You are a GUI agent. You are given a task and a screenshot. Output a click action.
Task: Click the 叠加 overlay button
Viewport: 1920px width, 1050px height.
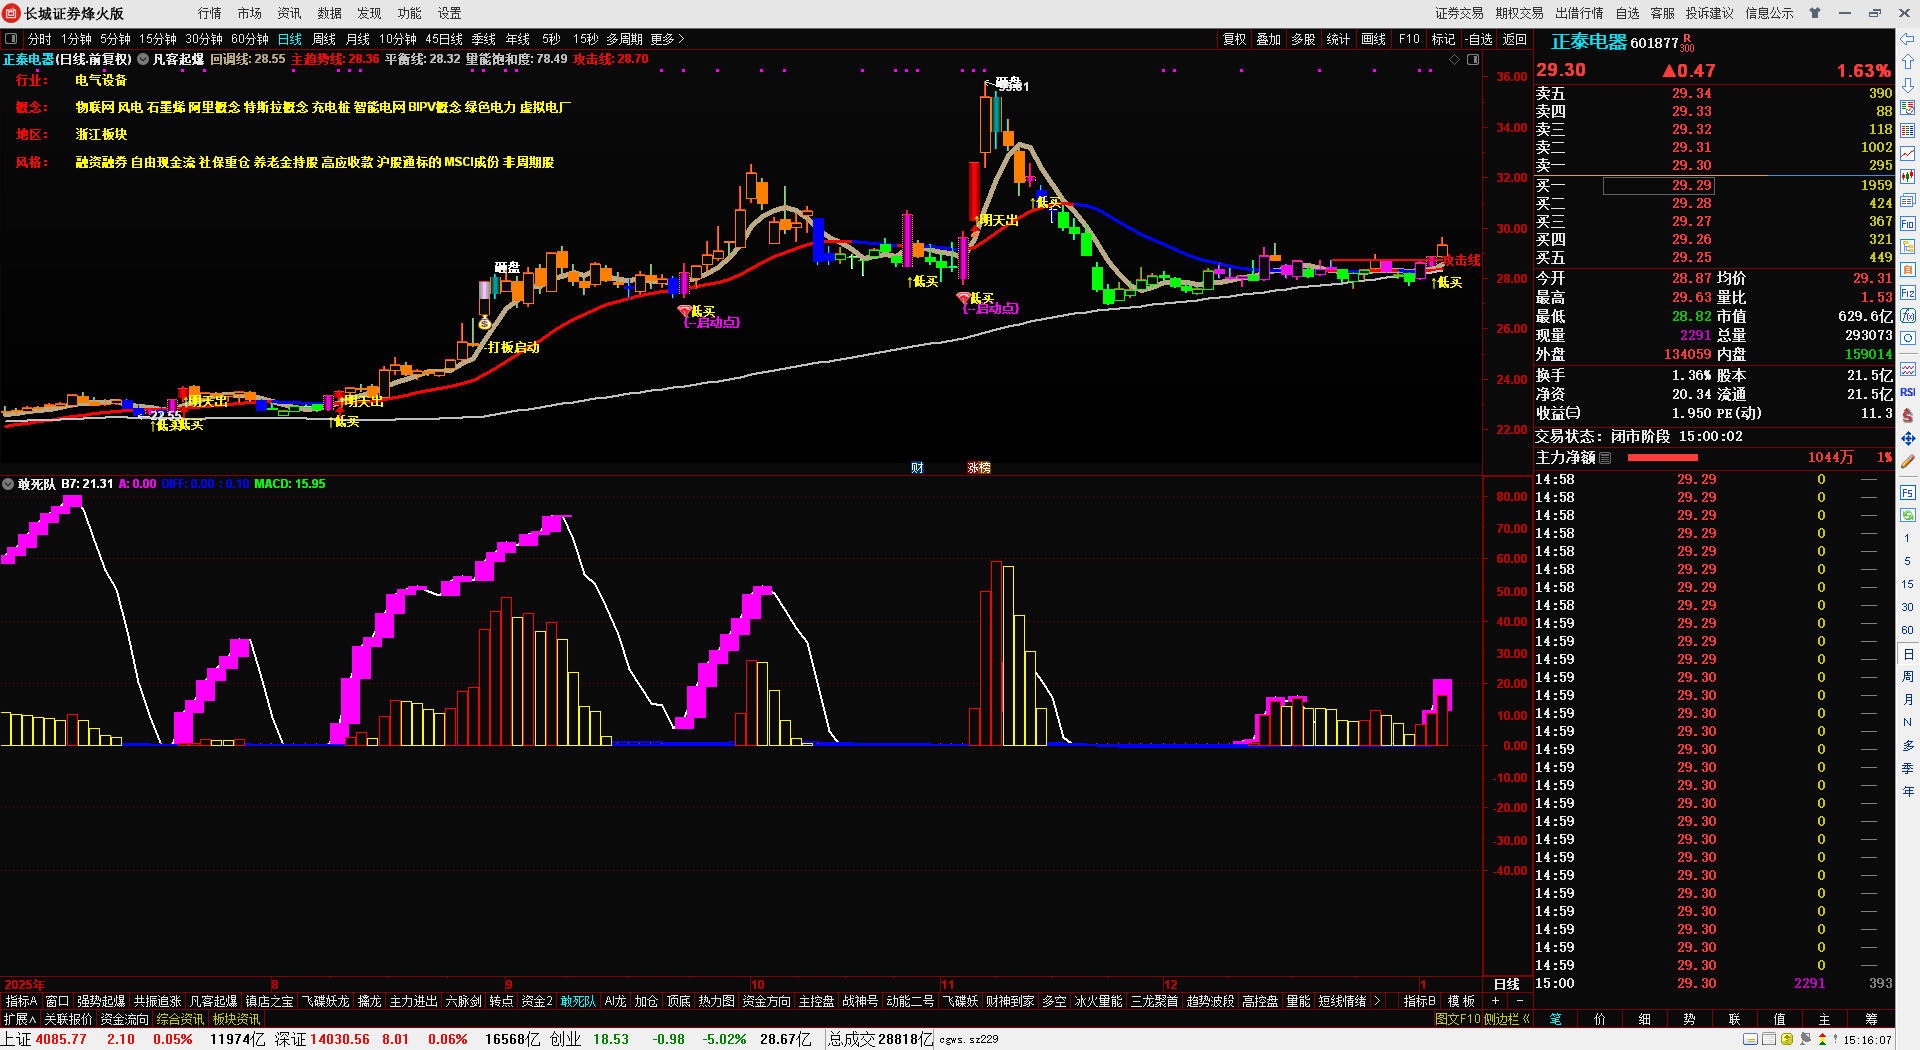click(x=1269, y=39)
